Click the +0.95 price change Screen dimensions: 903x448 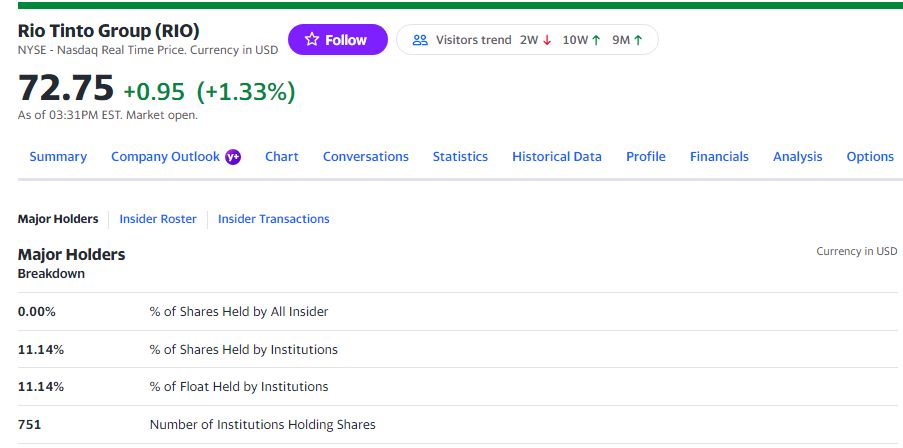(154, 92)
